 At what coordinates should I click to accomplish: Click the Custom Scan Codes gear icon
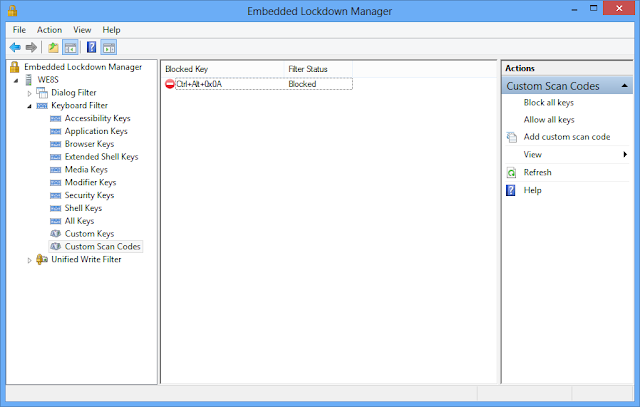[56, 247]
